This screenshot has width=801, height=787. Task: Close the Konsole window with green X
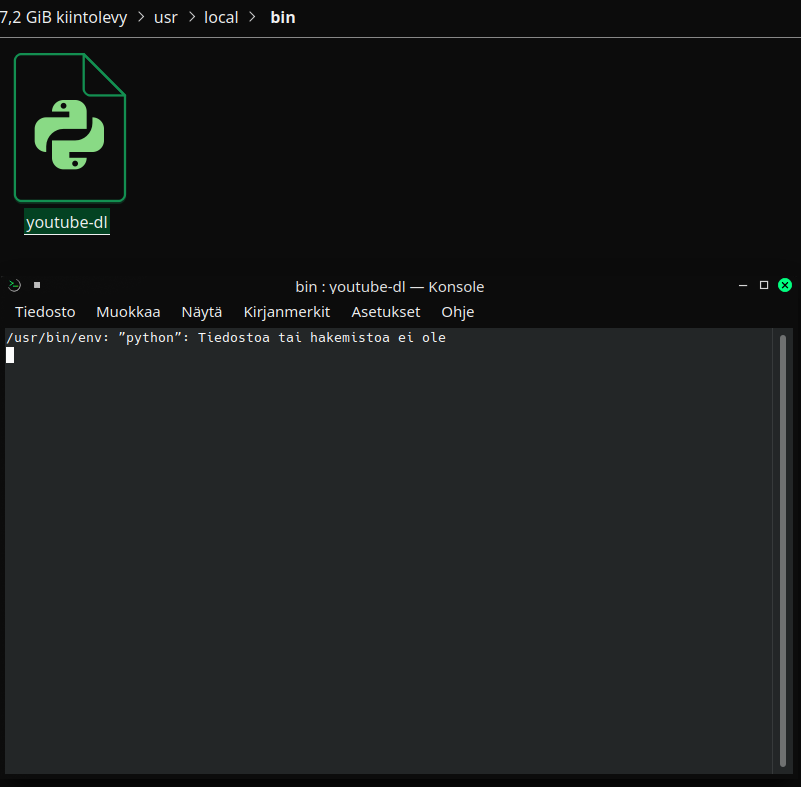785,285
